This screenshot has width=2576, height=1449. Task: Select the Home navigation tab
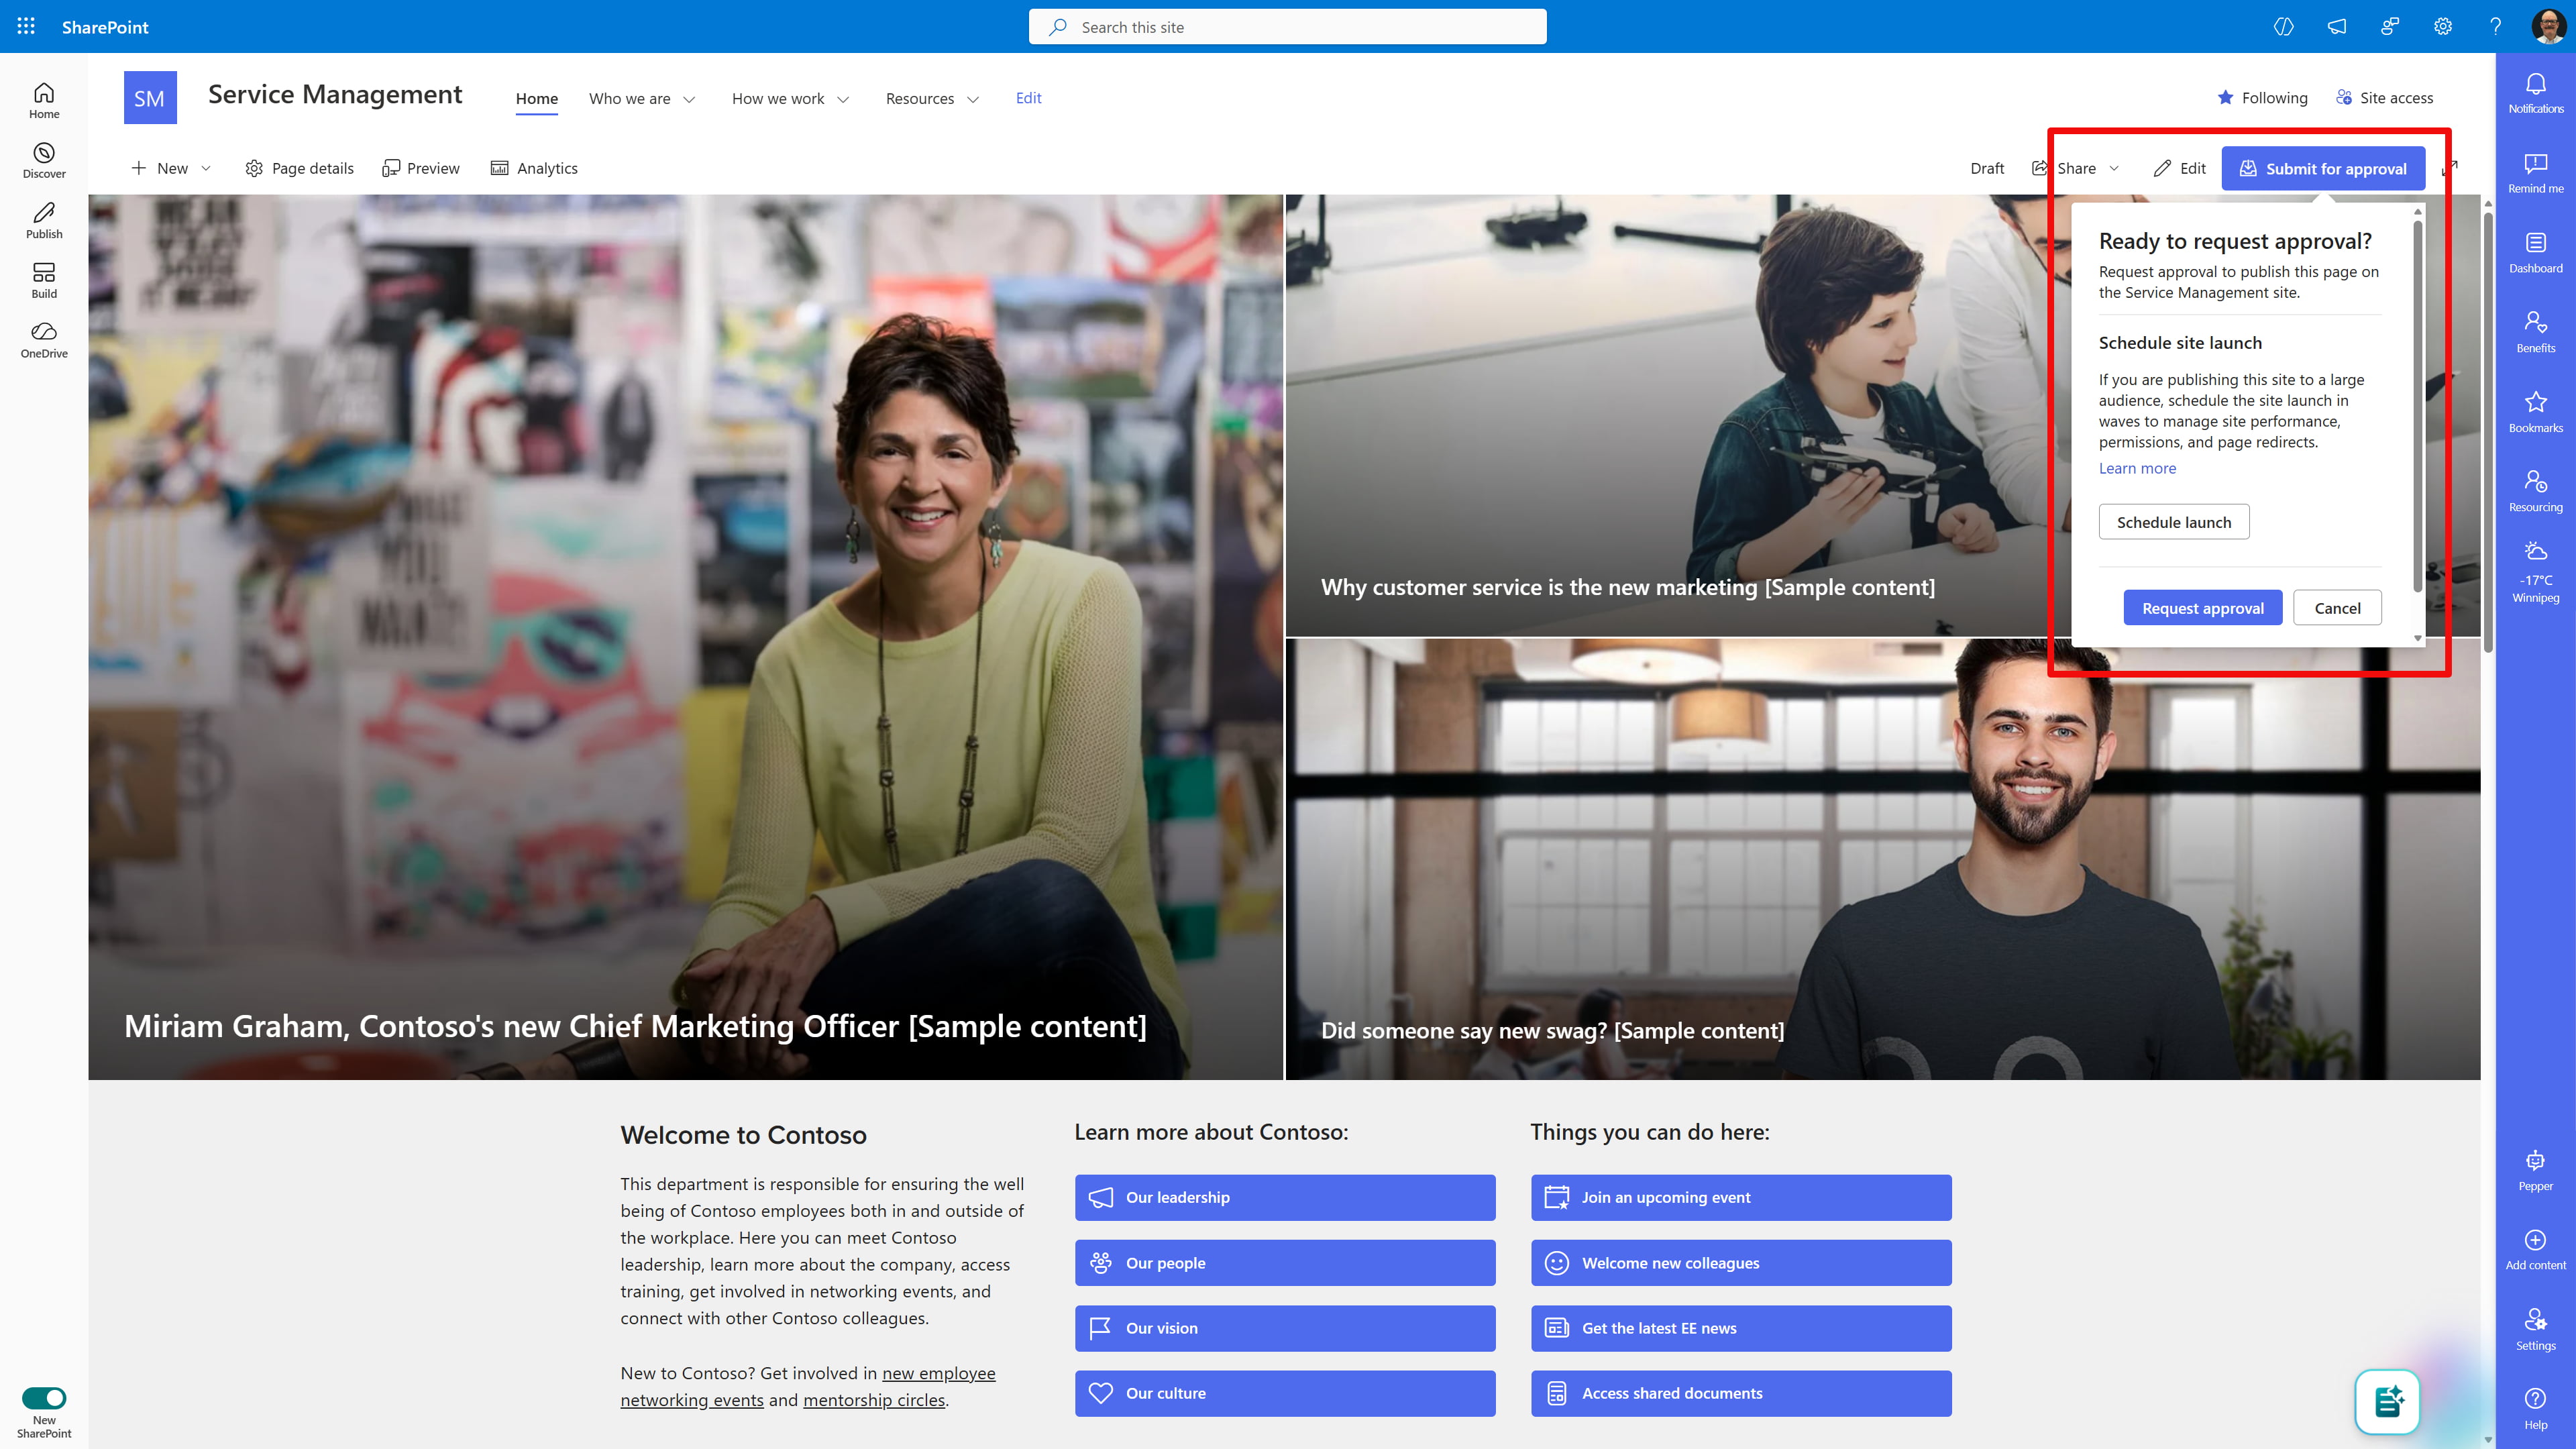(537, 99)
